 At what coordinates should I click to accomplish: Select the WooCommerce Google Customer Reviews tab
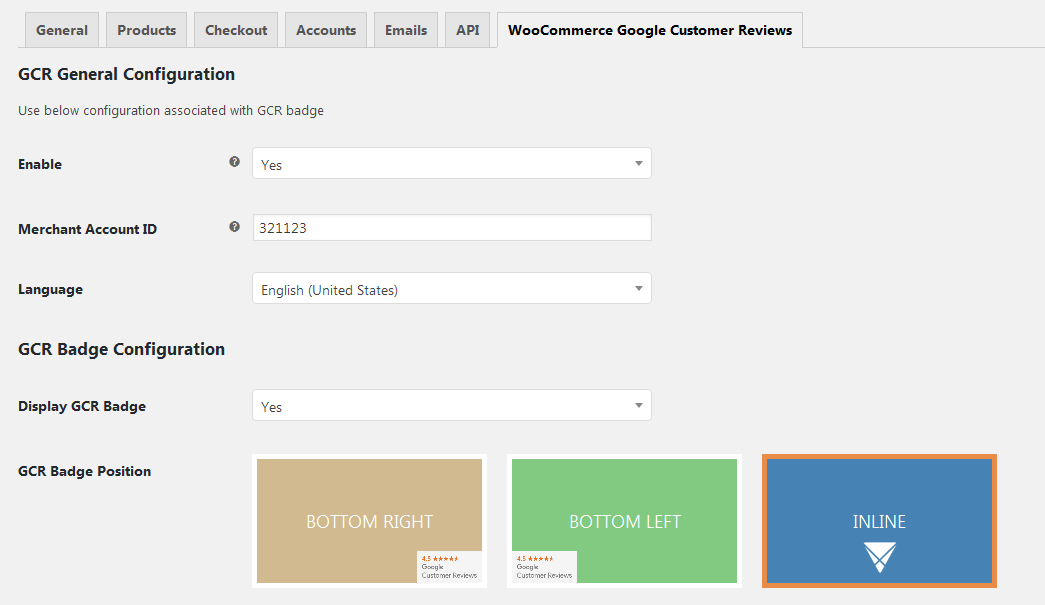click(650, 30)
